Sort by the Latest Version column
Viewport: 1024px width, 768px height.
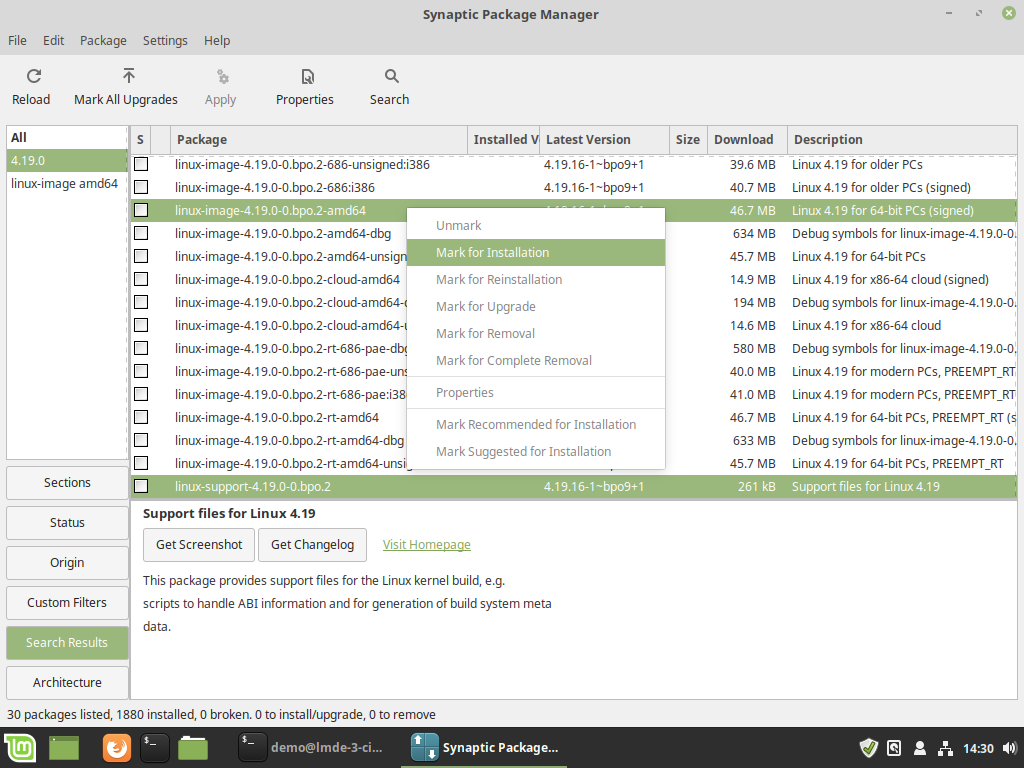pos(604,140)
